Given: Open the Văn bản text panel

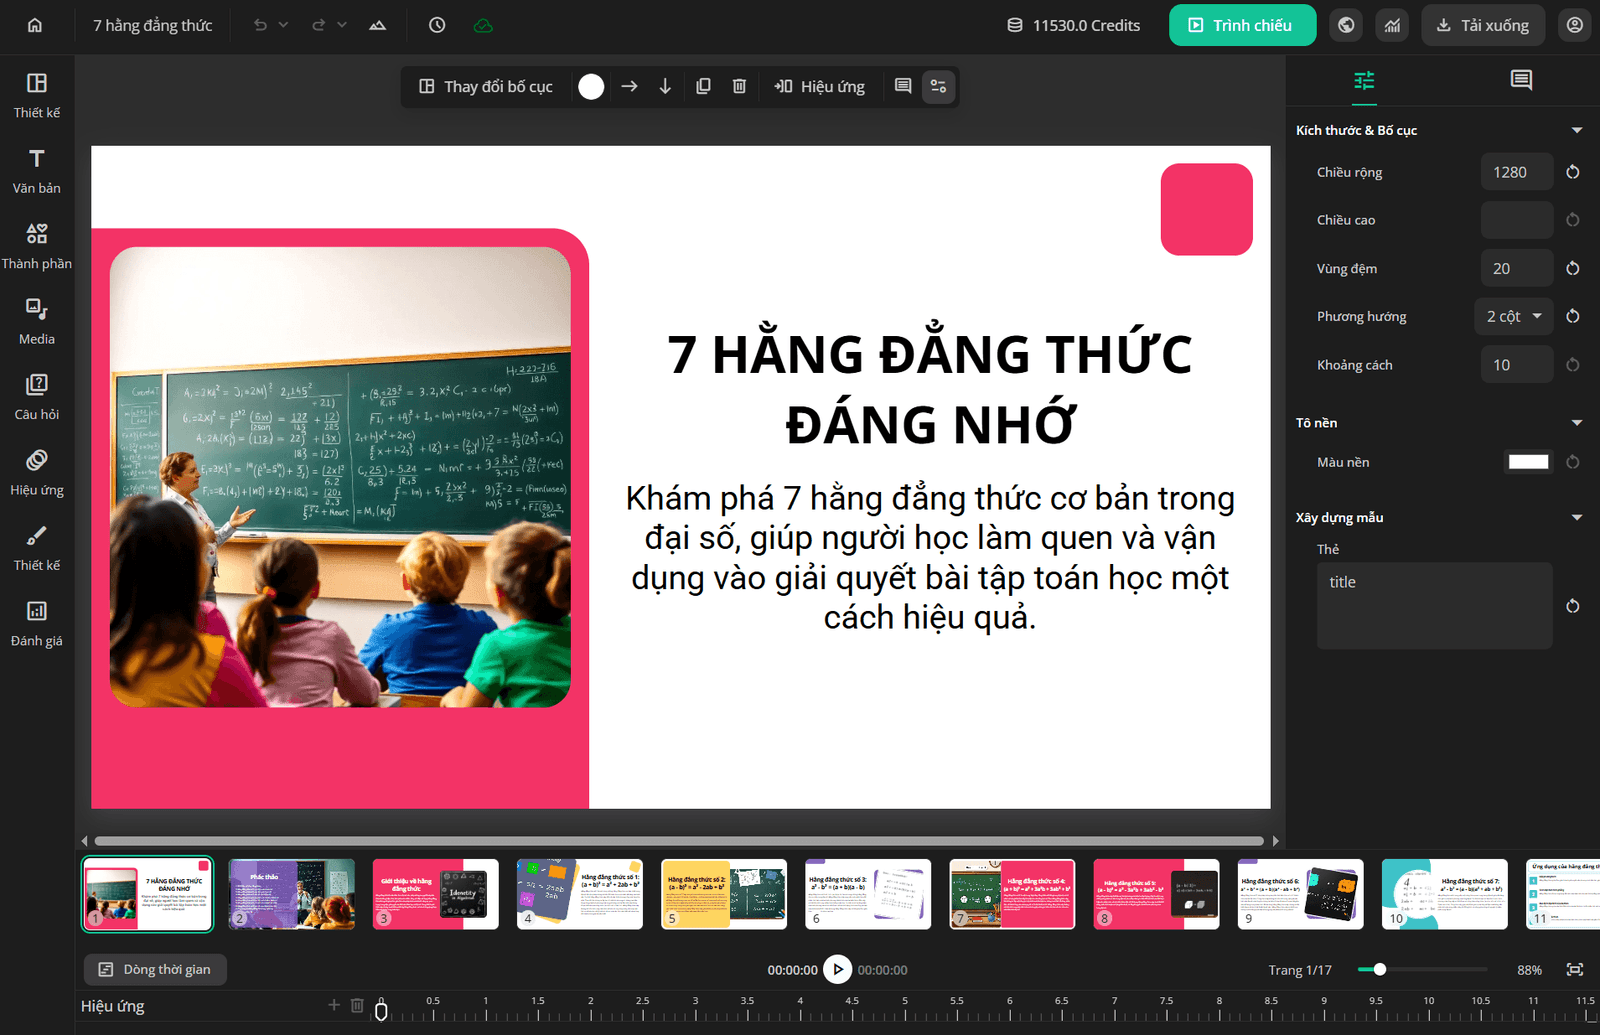Looking at the screenshot, I should click(37, 171).
